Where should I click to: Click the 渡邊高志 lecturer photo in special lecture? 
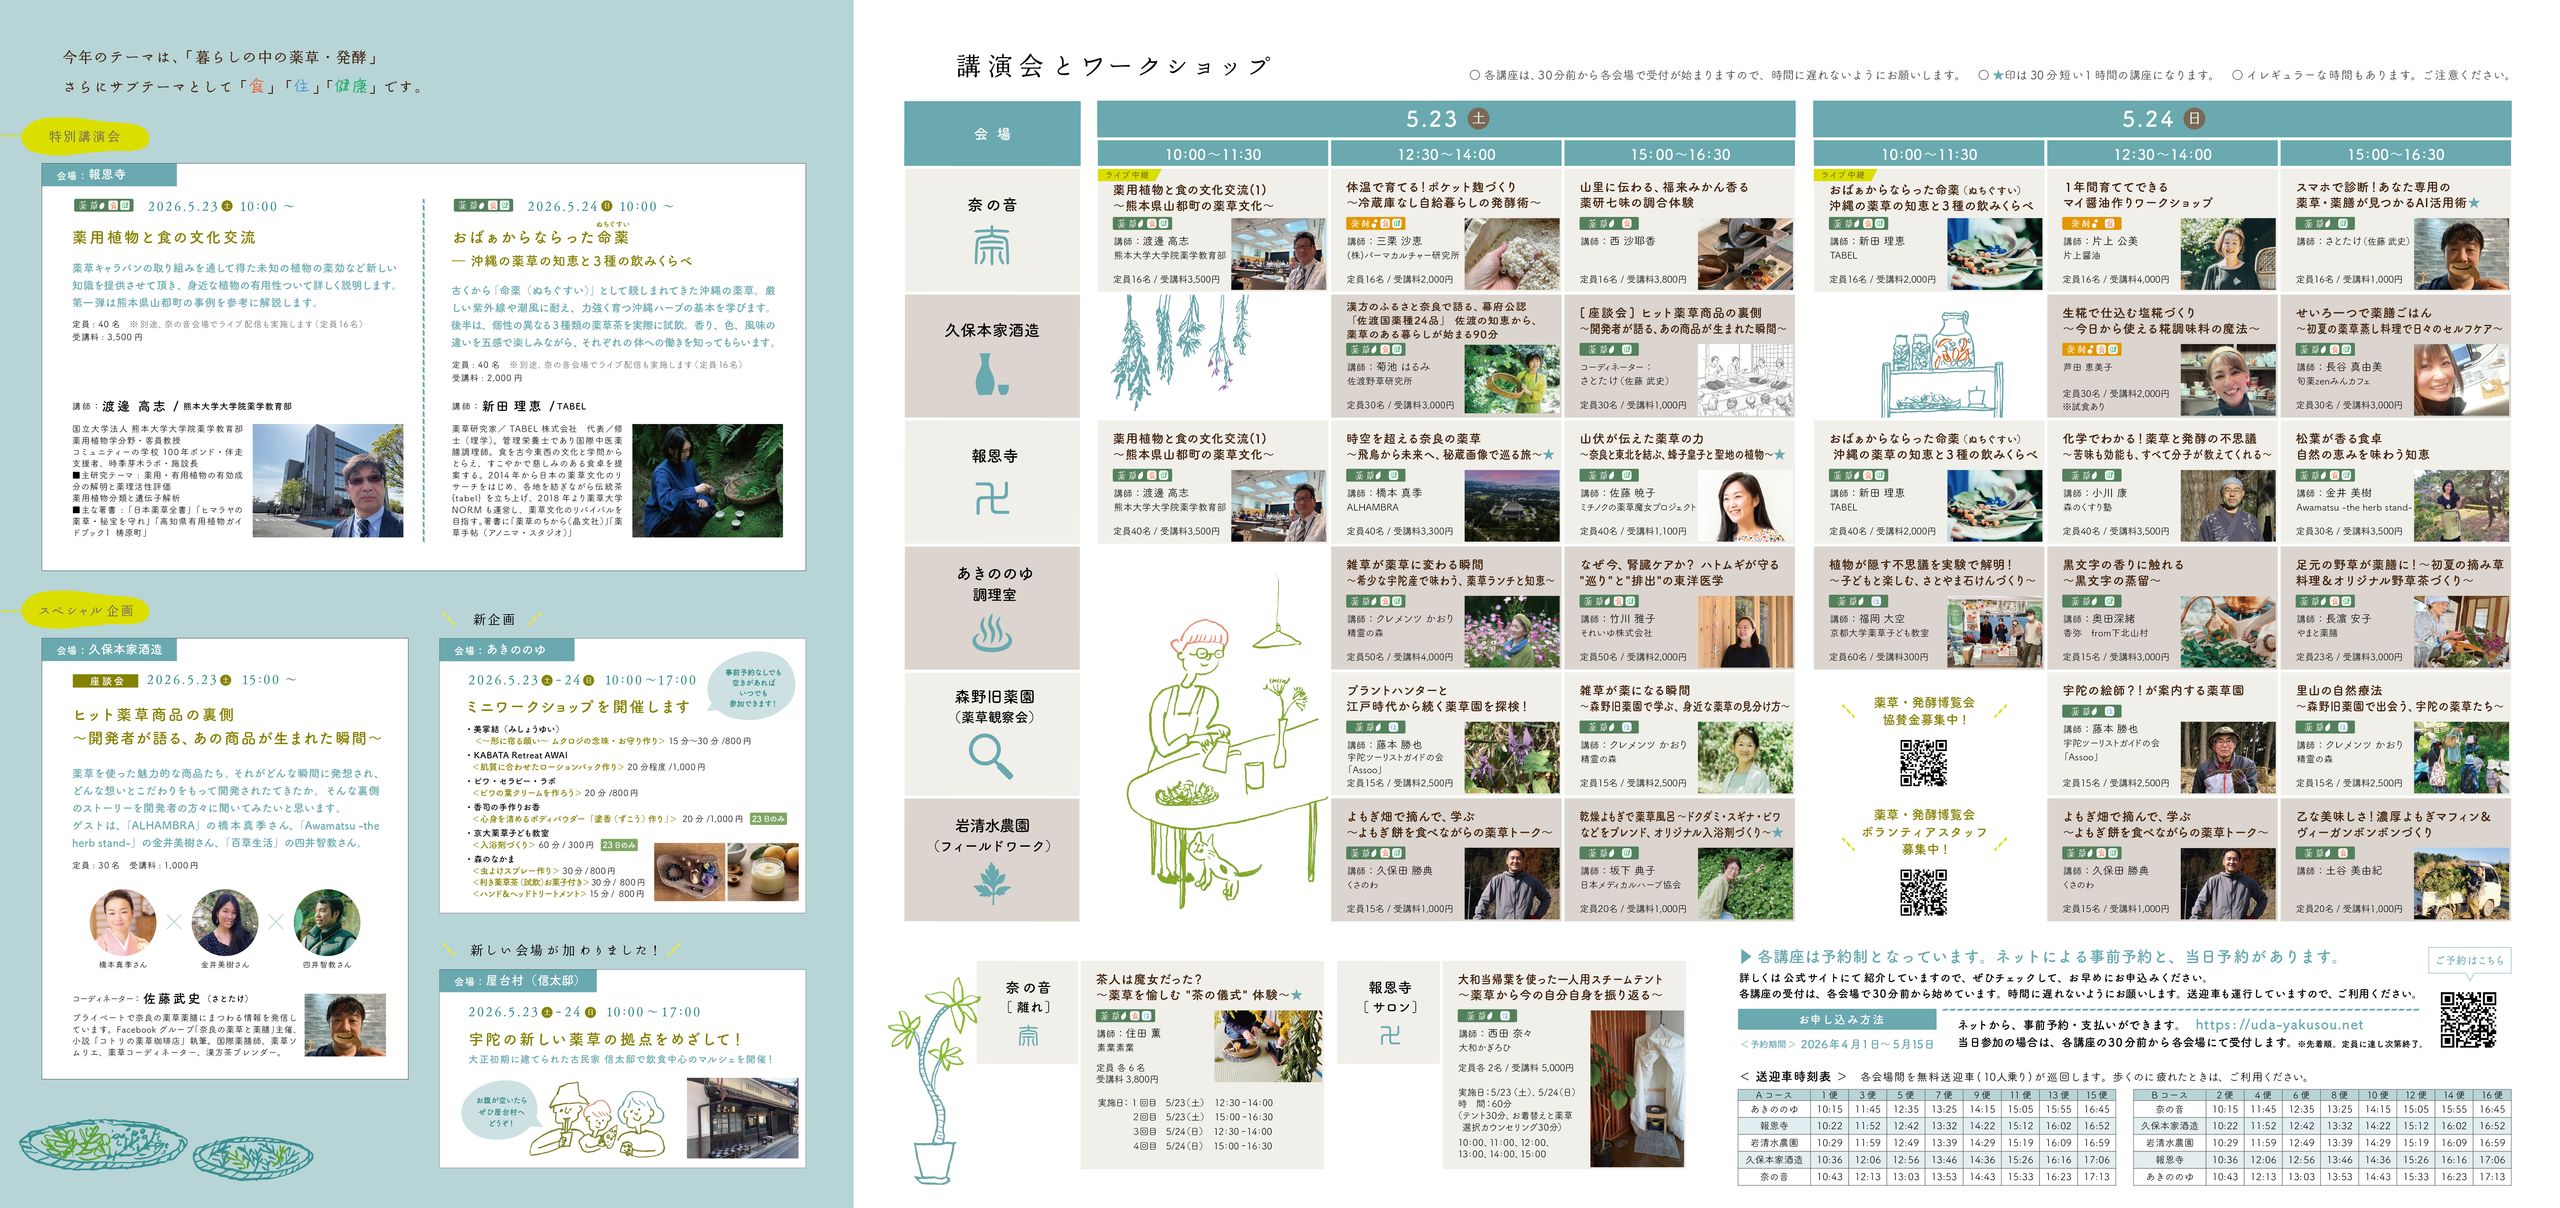[x=327, y=481]
